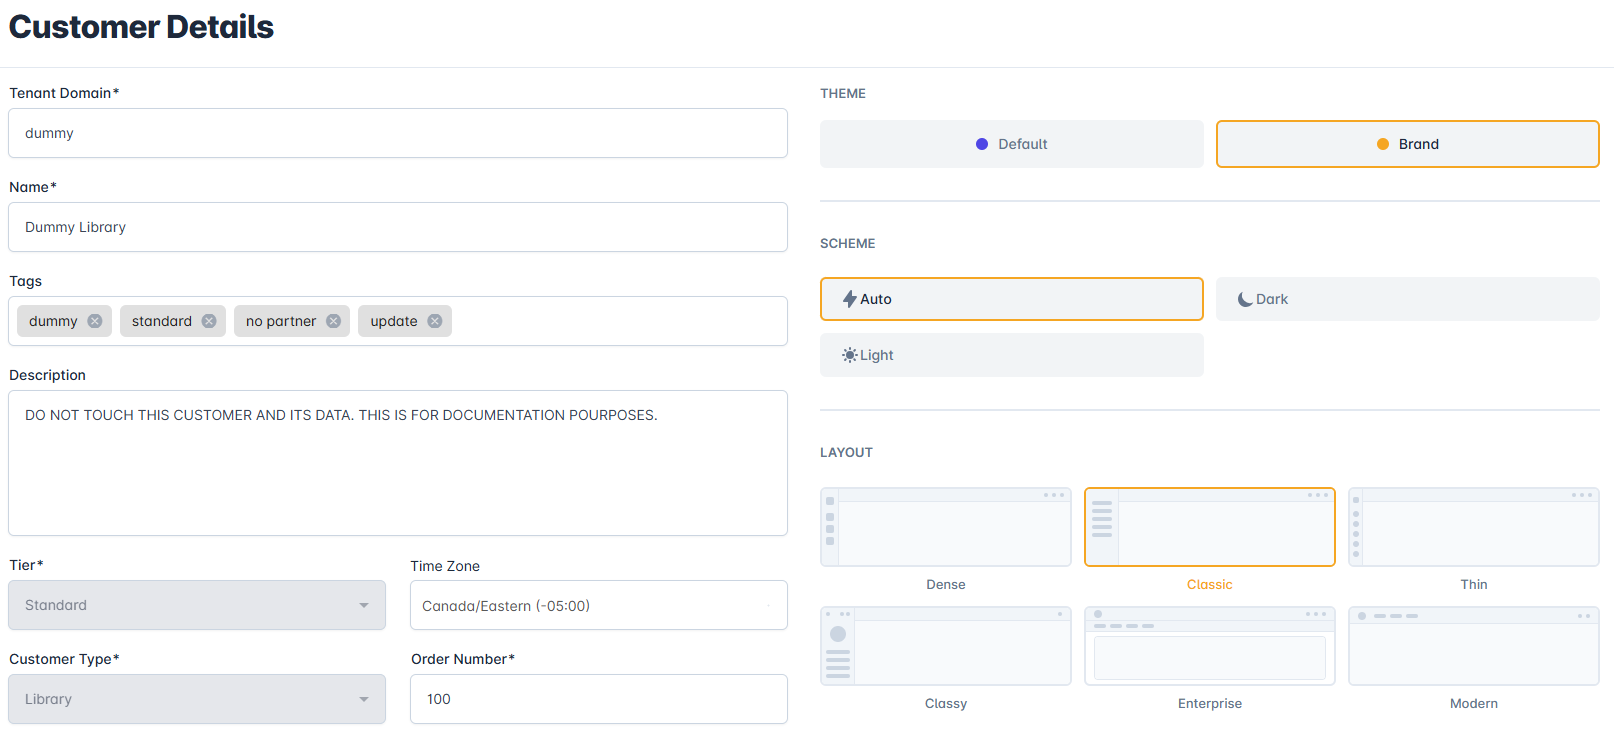Pick the Enterprise layout preview
Viewport: 1614px width, 739px height.
(x=1209, y=646)
